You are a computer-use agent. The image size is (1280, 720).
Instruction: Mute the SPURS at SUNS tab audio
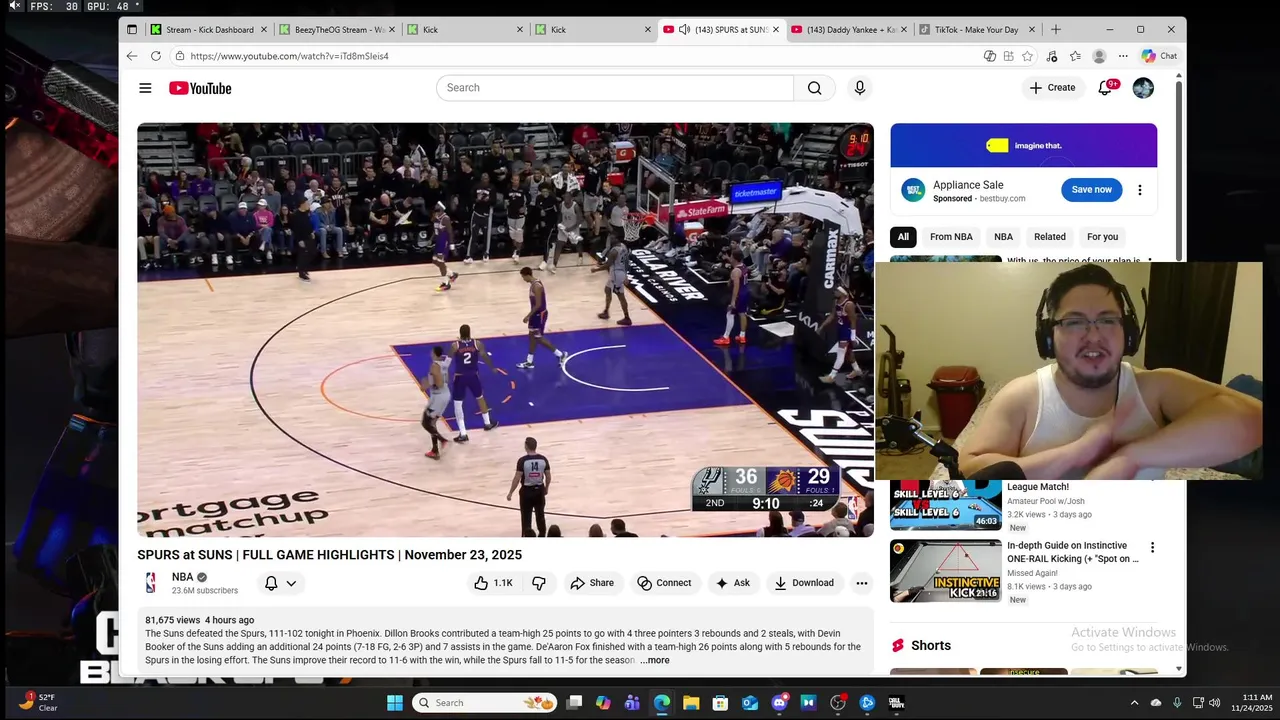click(684, 30)
